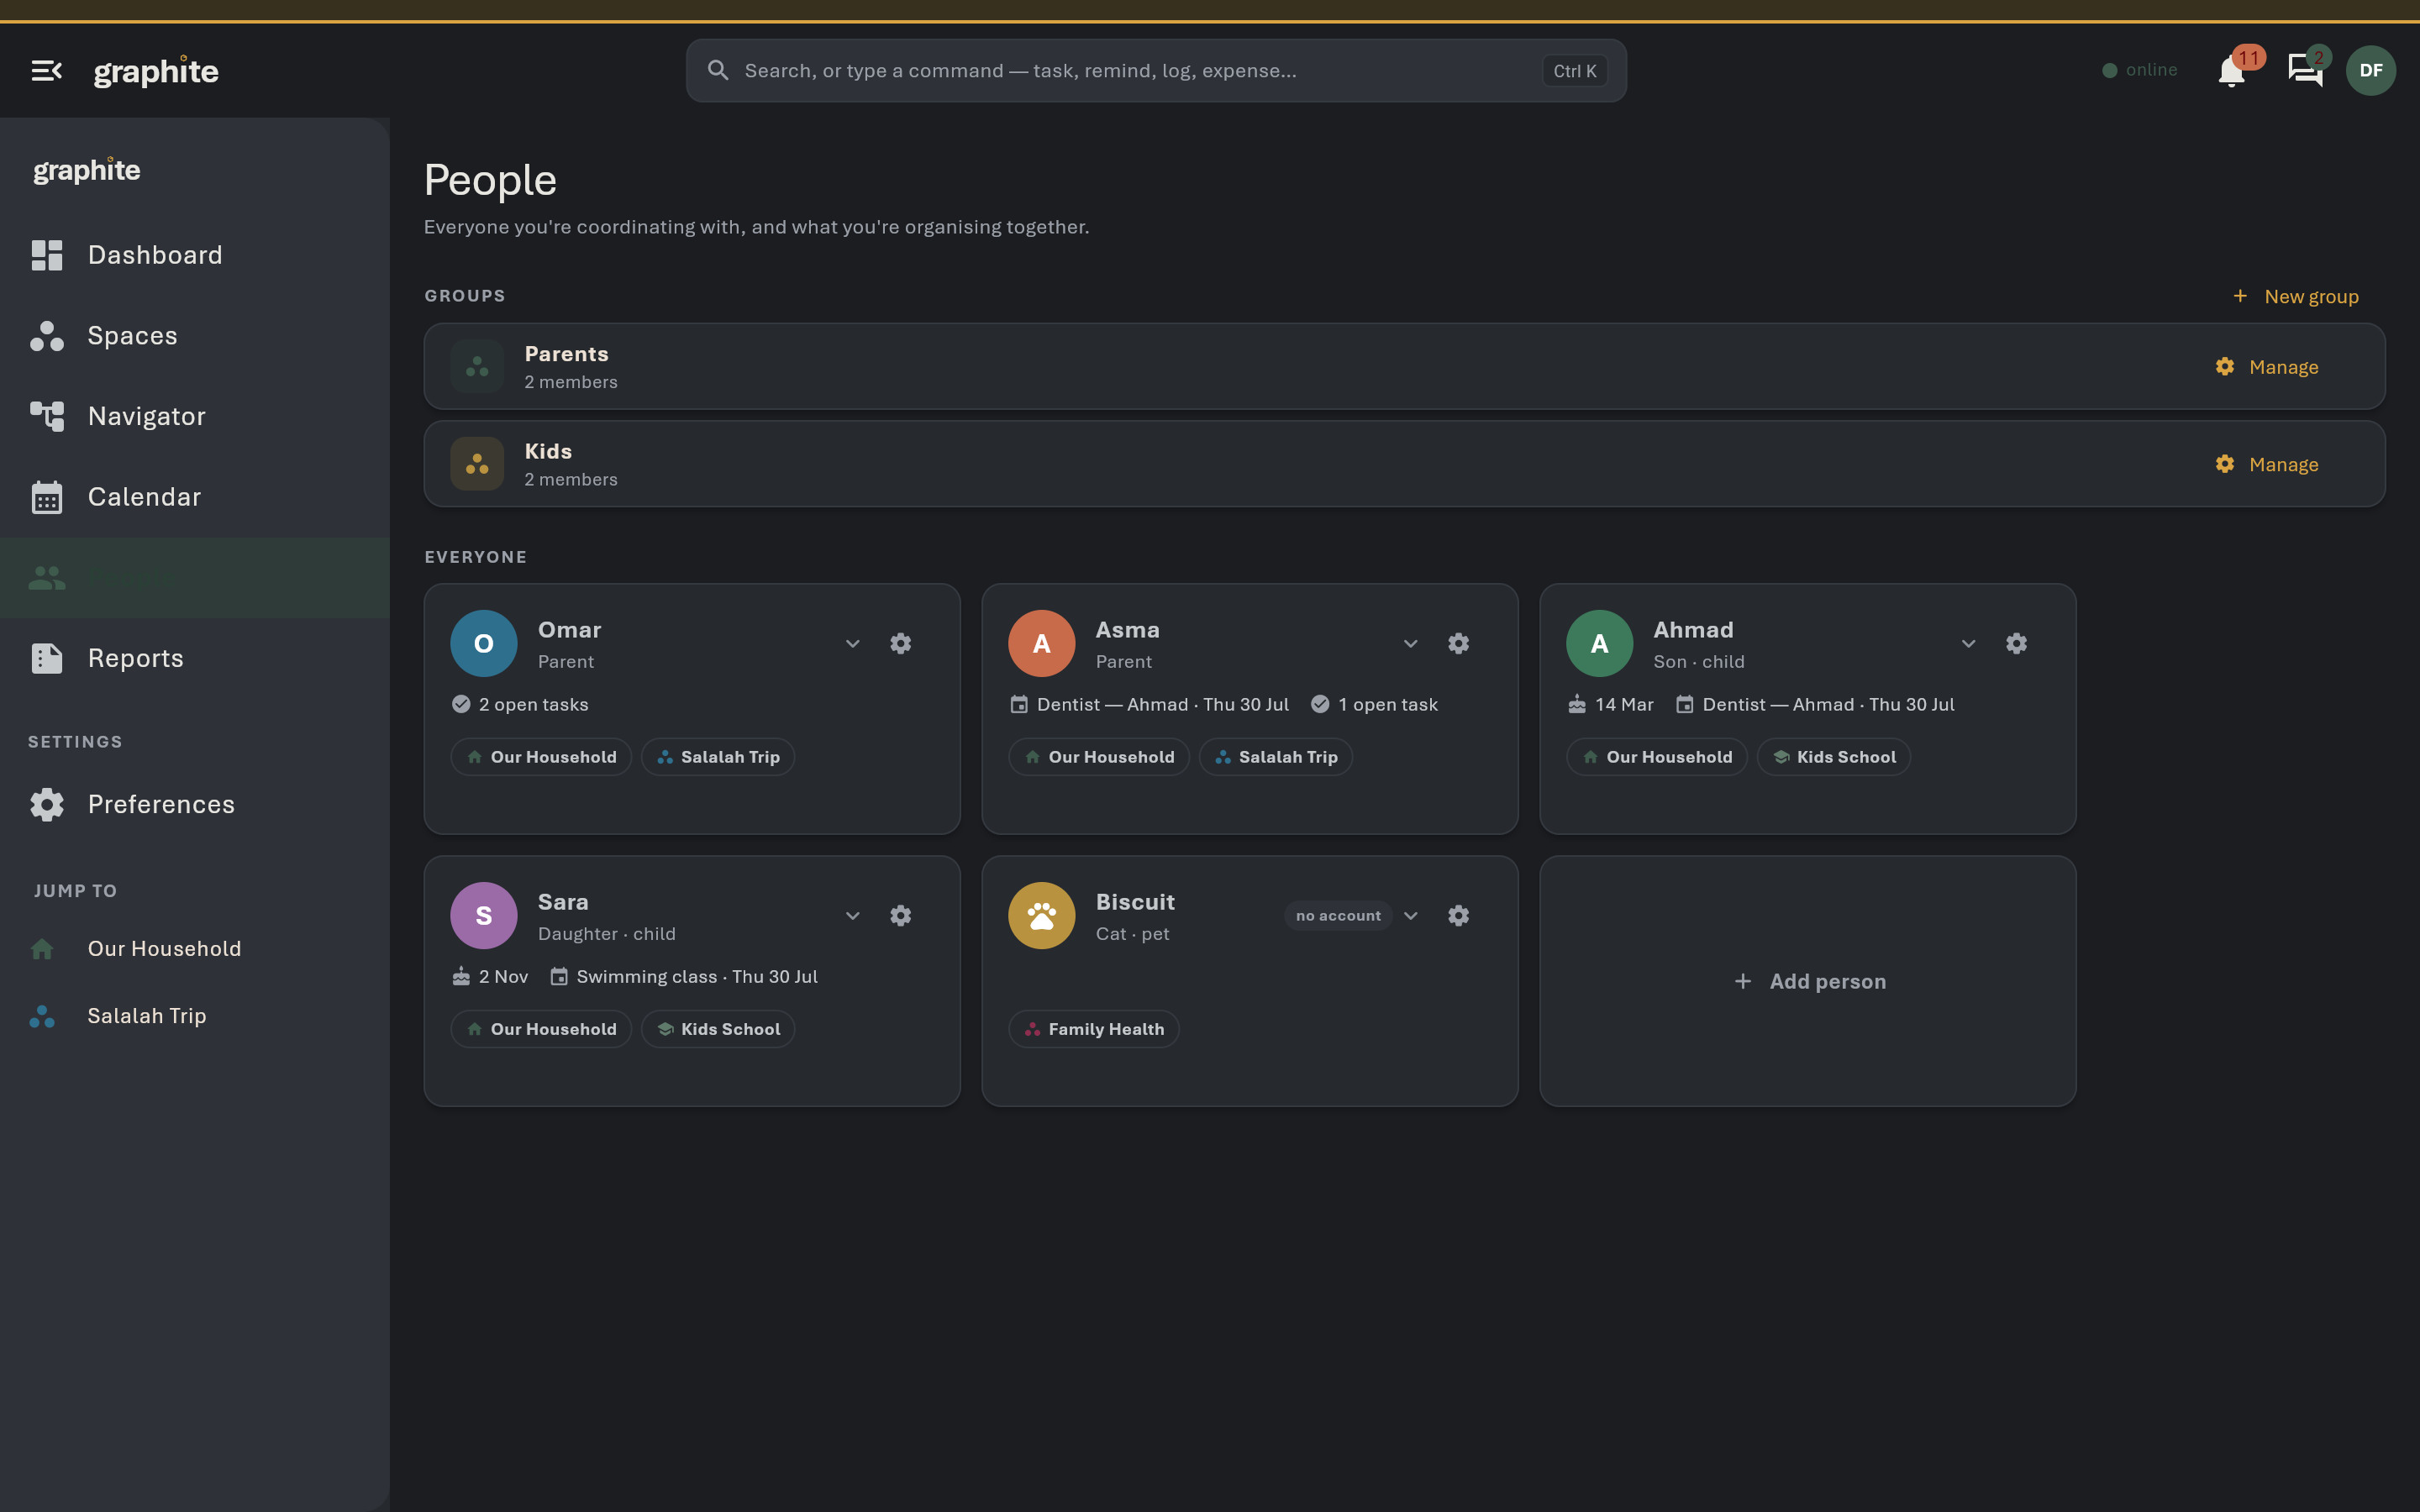Click Sara's 2 Nov birthday

490,976
